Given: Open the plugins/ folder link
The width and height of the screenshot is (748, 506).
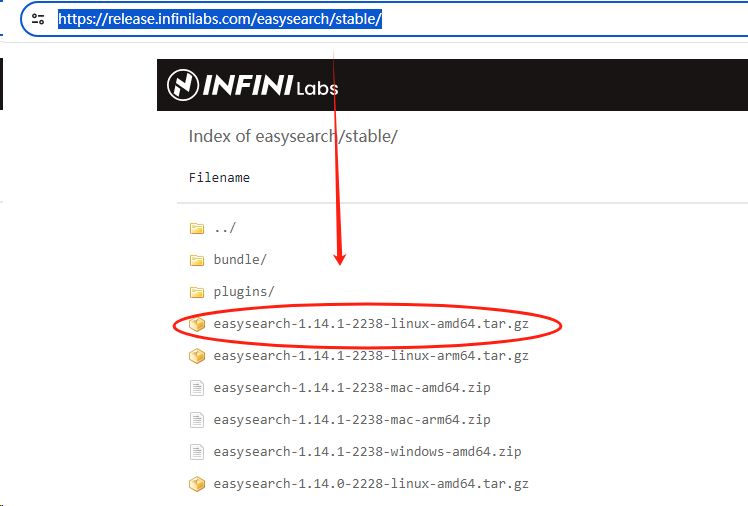Looking at the screenshot, I should 244,291.
